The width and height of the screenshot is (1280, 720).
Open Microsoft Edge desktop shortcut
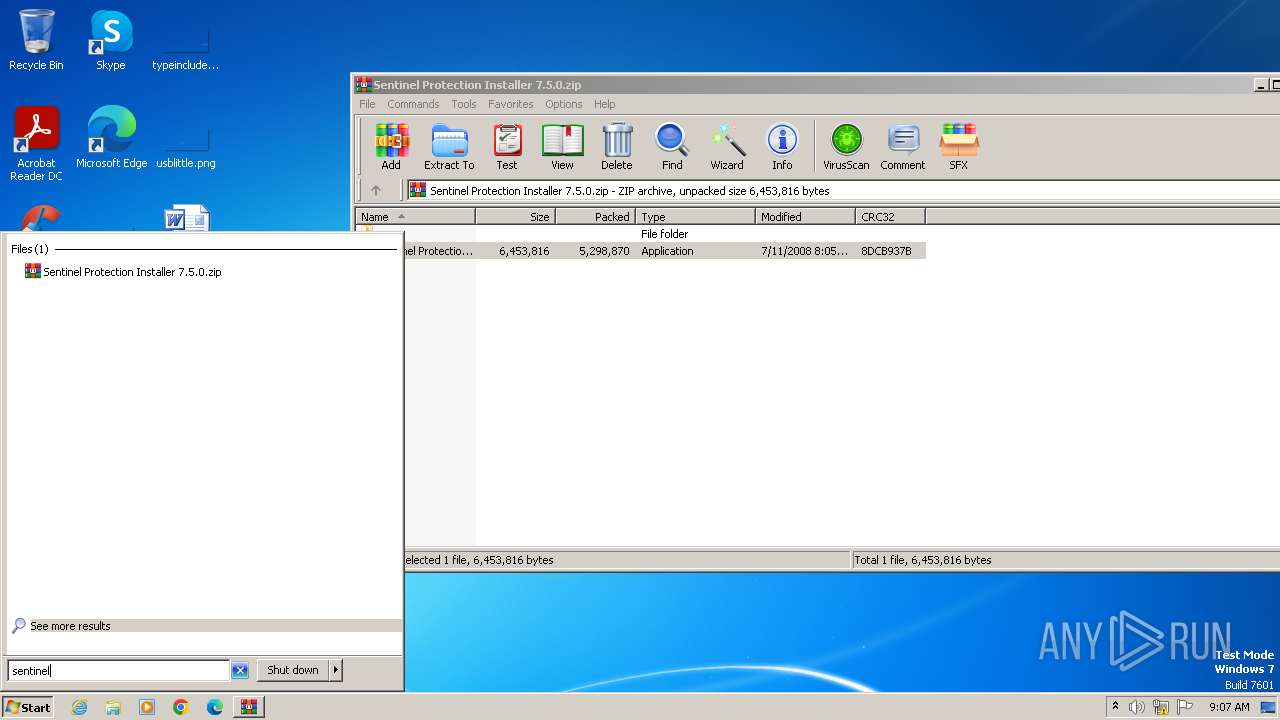(x=111, y=139)
